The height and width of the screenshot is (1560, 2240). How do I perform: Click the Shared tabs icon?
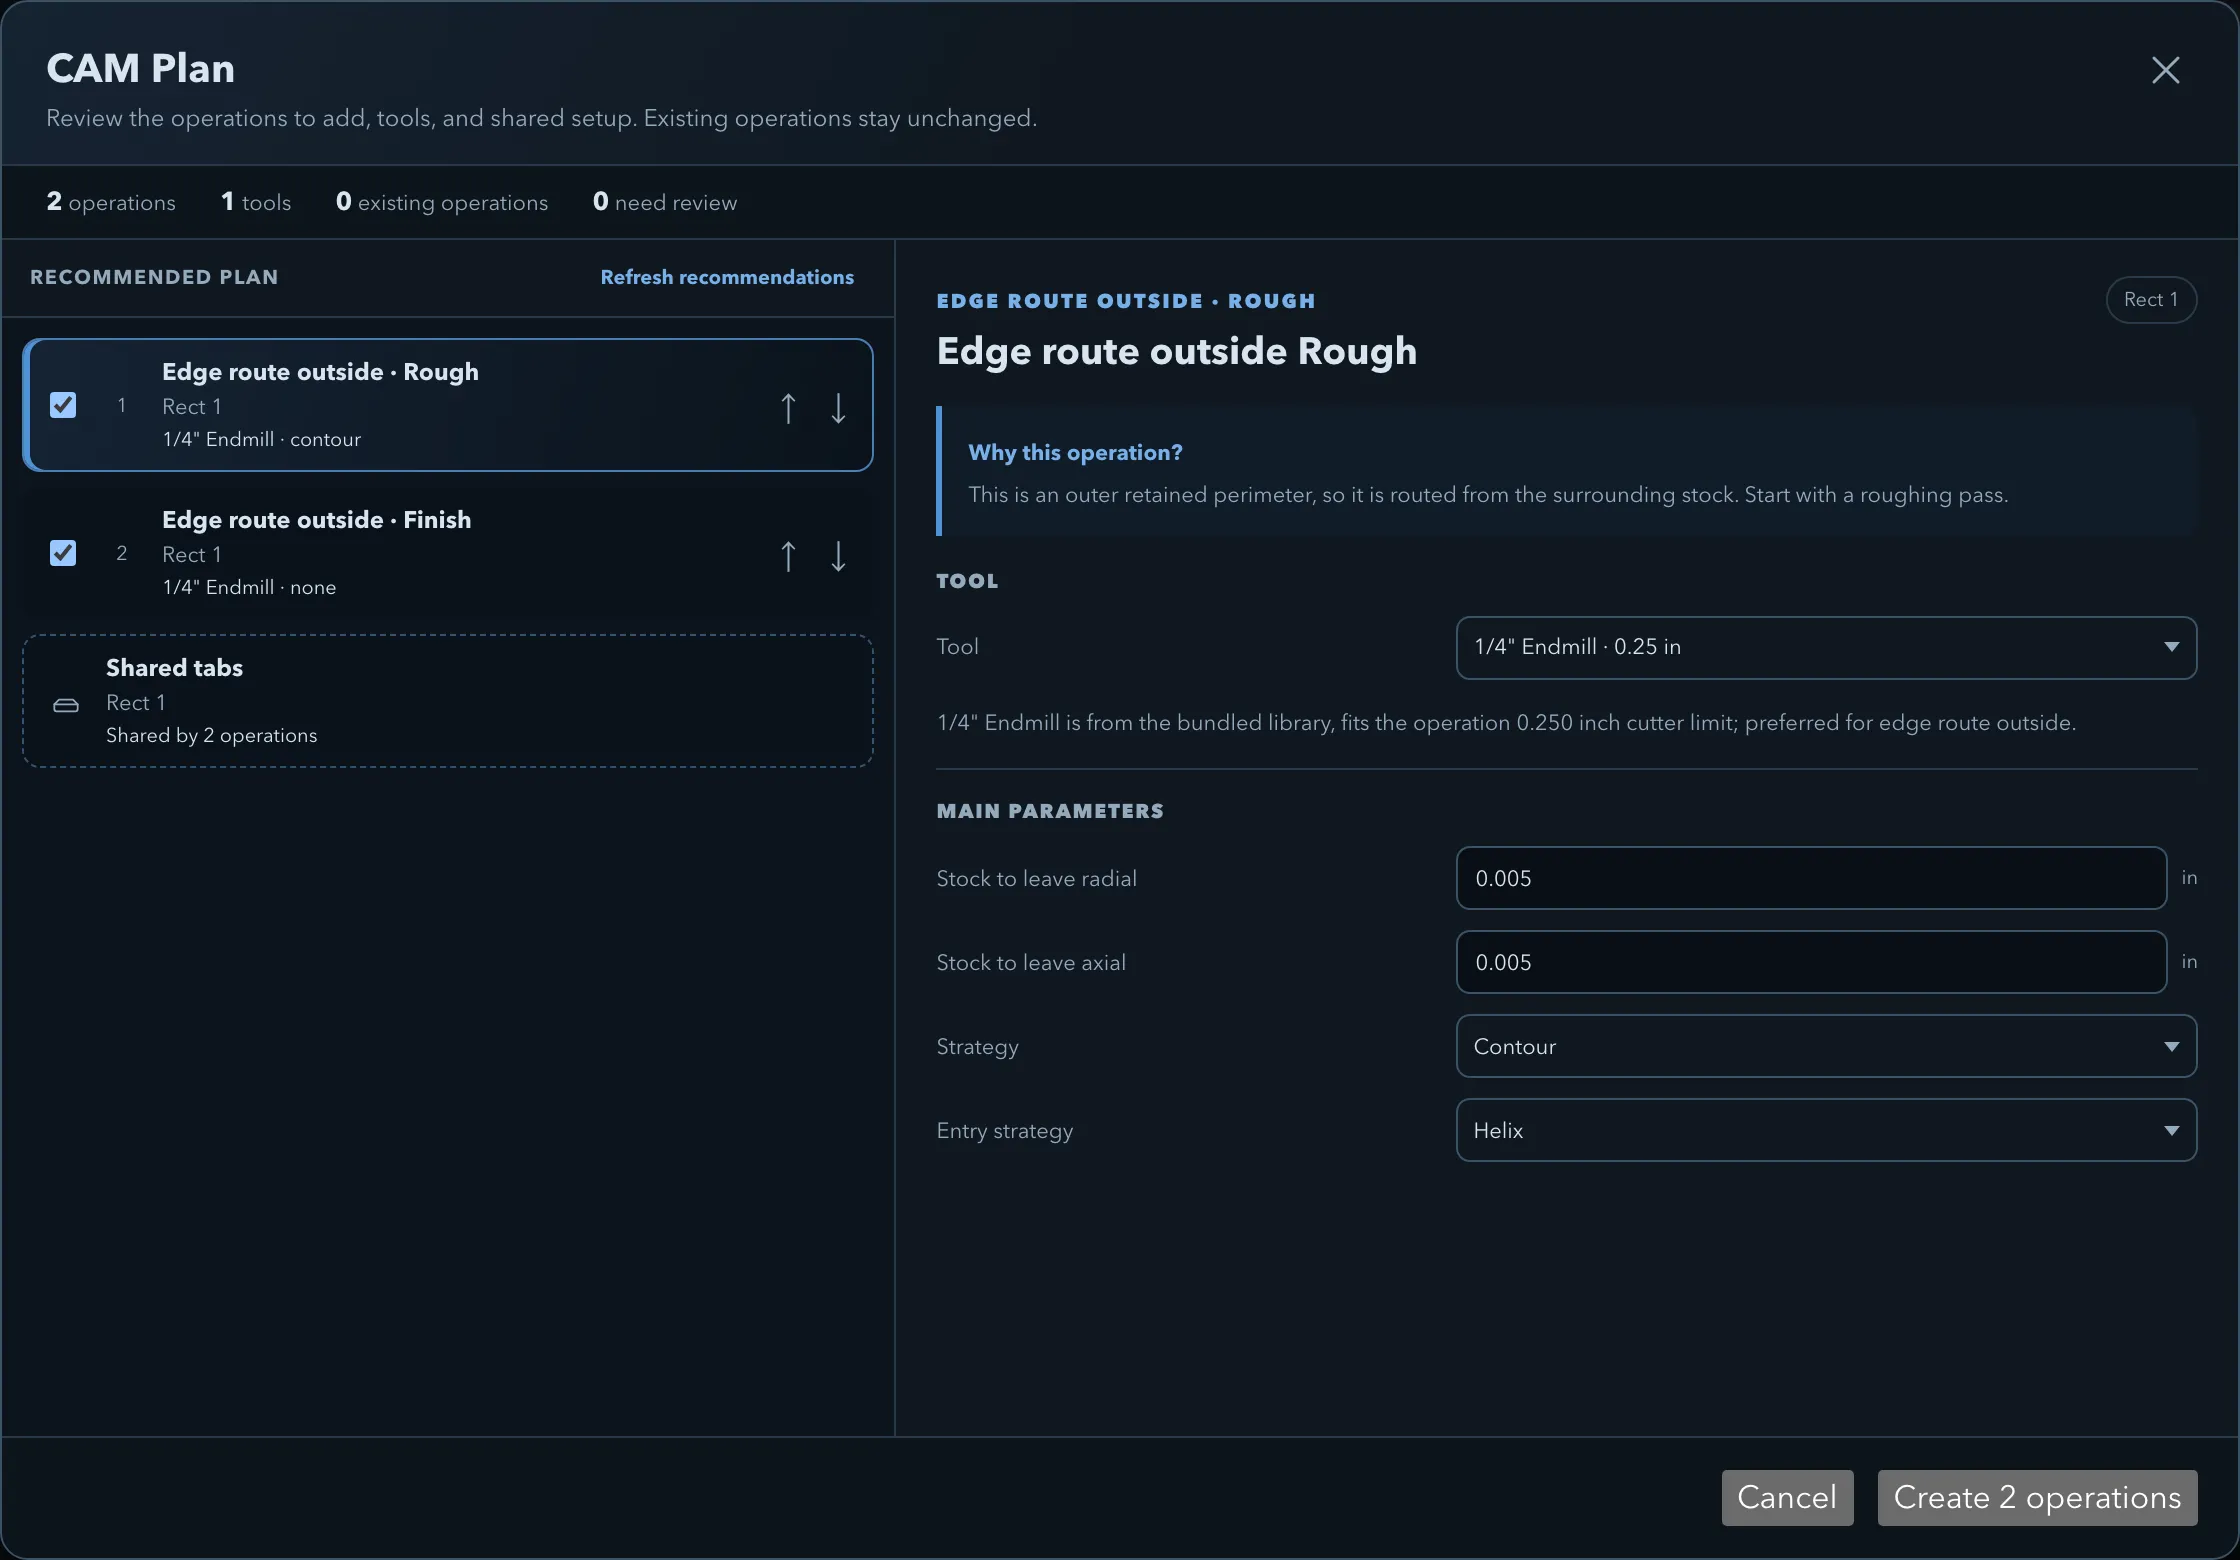pos(66,705)
